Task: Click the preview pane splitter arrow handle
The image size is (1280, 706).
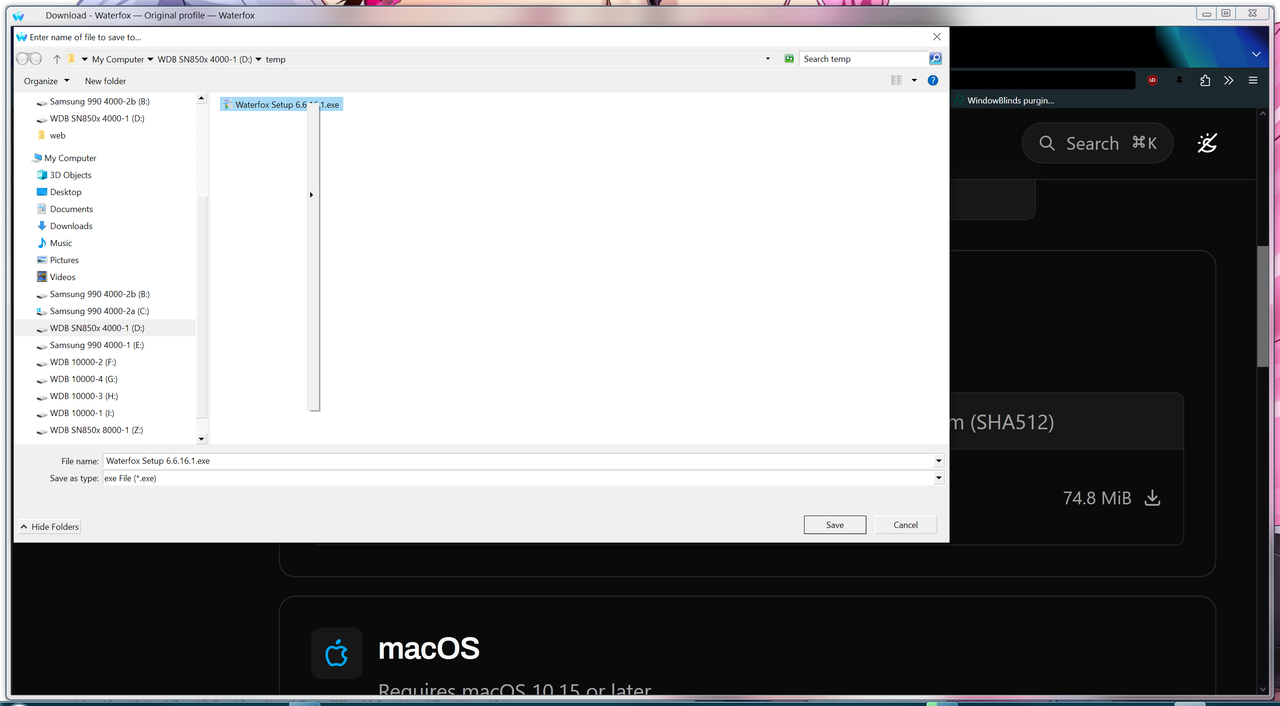Action: click(x=311, y=195)
